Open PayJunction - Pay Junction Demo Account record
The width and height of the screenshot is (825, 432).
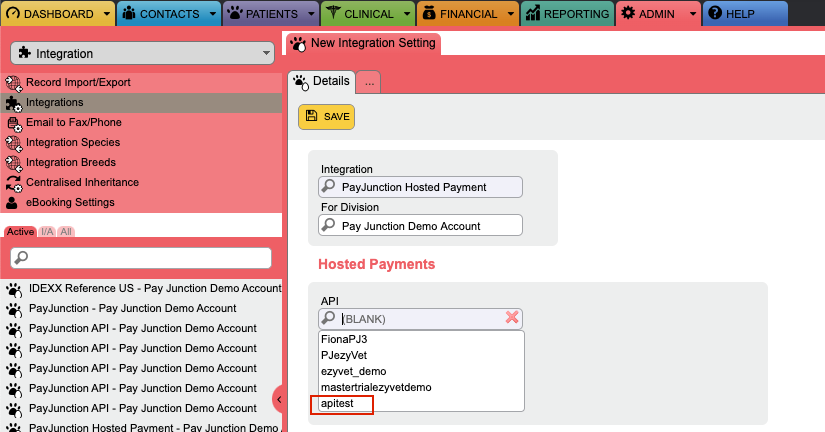133,308
